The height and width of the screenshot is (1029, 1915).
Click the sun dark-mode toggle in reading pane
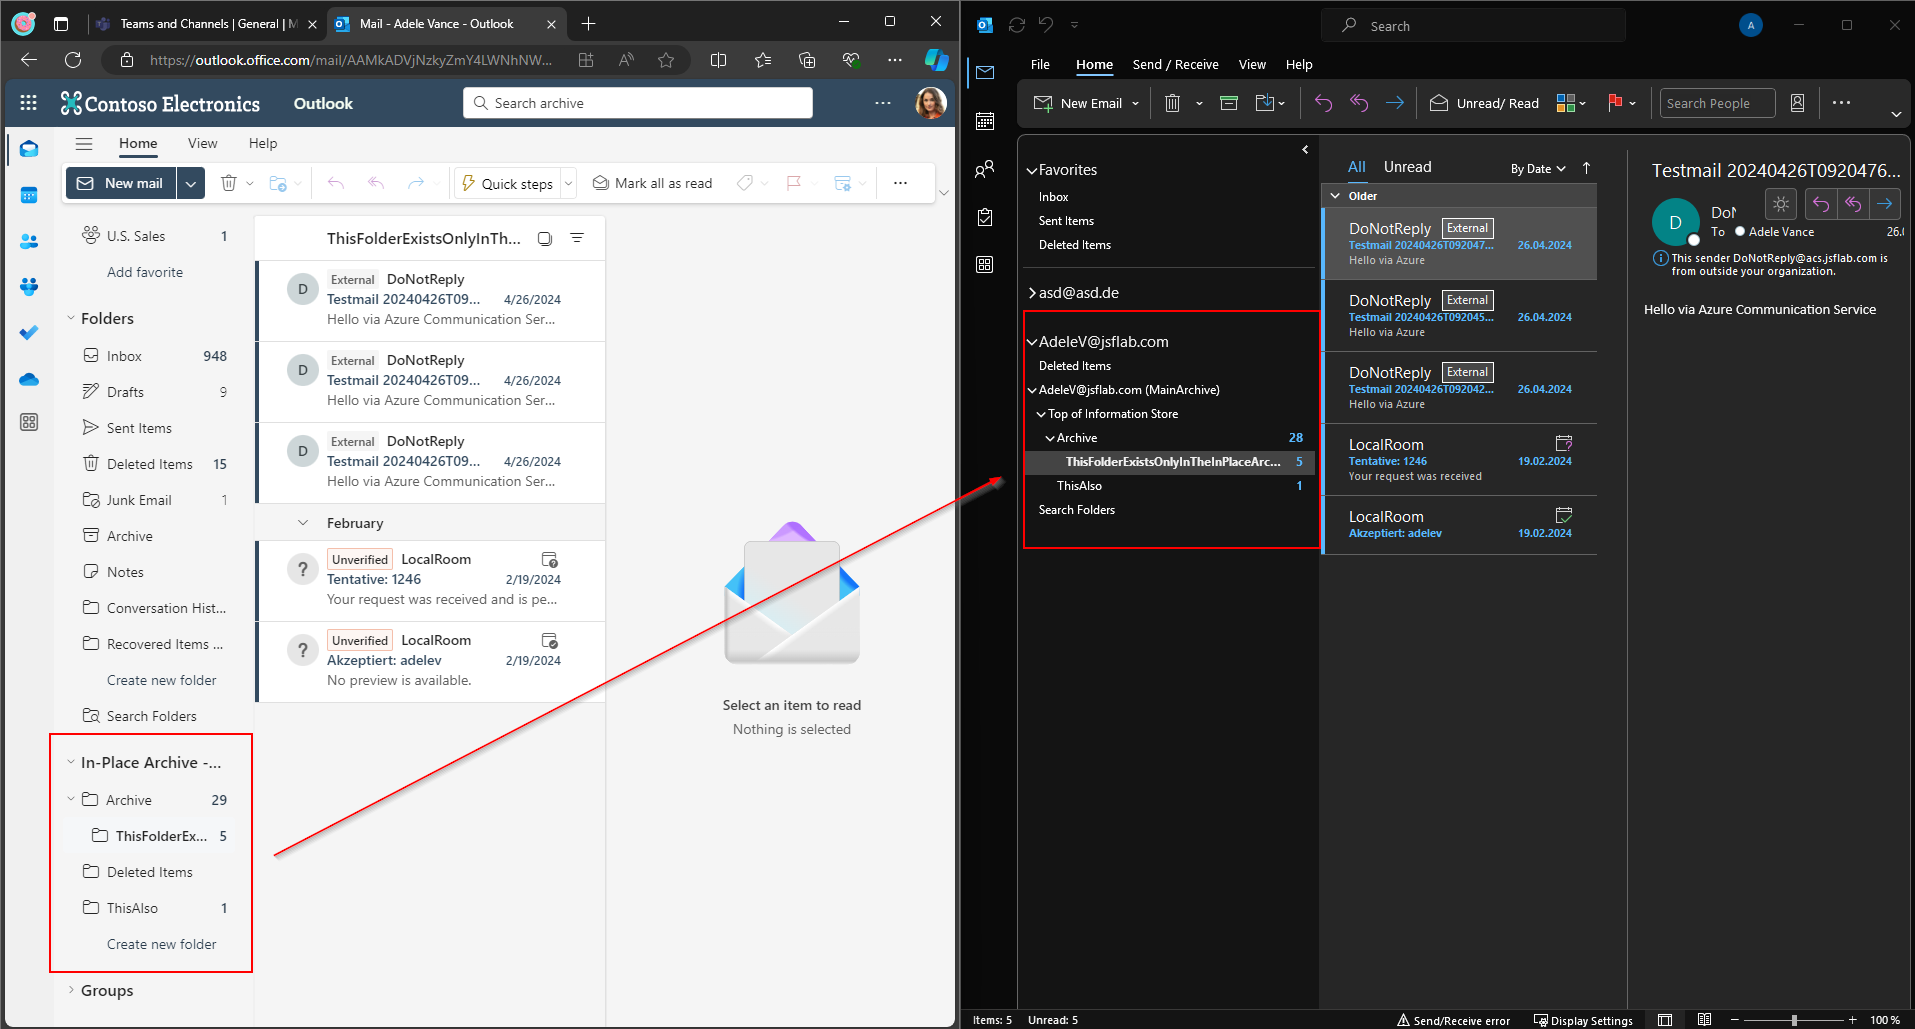tap(1781, 204)
